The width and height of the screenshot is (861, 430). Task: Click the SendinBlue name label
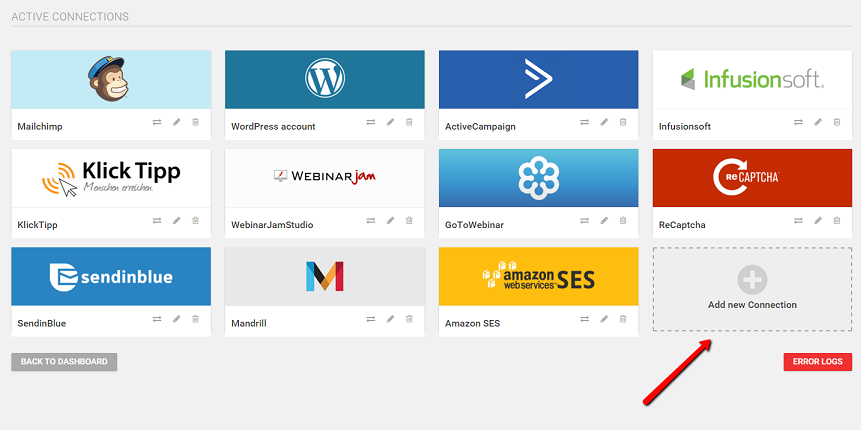tap(42, 323)
